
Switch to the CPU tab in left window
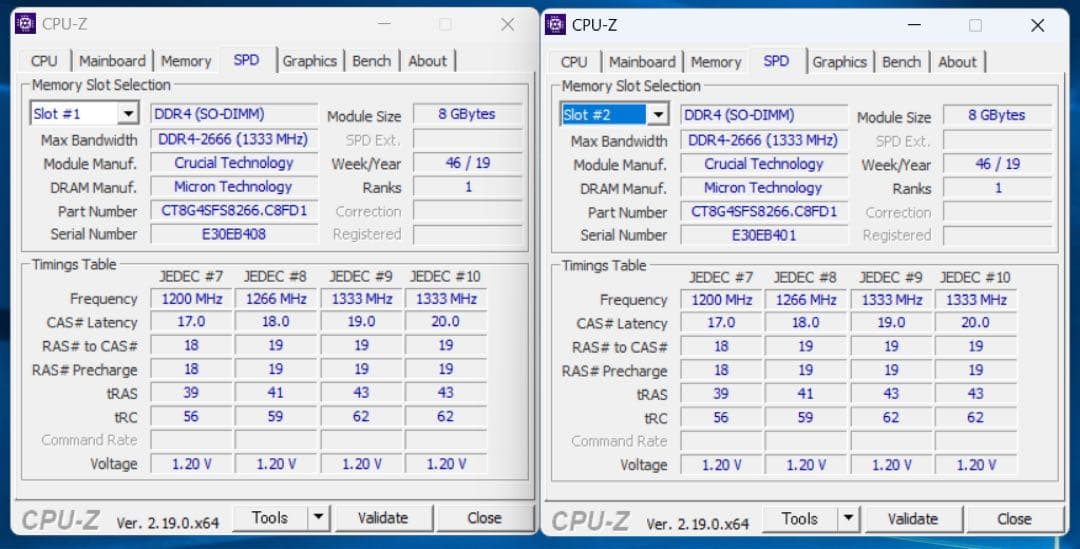pos(43,61)
